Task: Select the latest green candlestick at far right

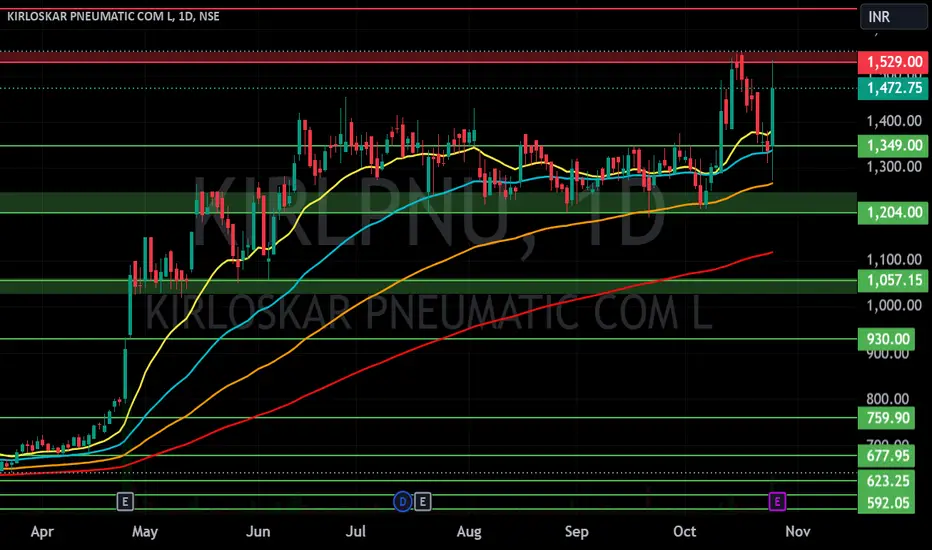Action: click(x=772, y=118)
